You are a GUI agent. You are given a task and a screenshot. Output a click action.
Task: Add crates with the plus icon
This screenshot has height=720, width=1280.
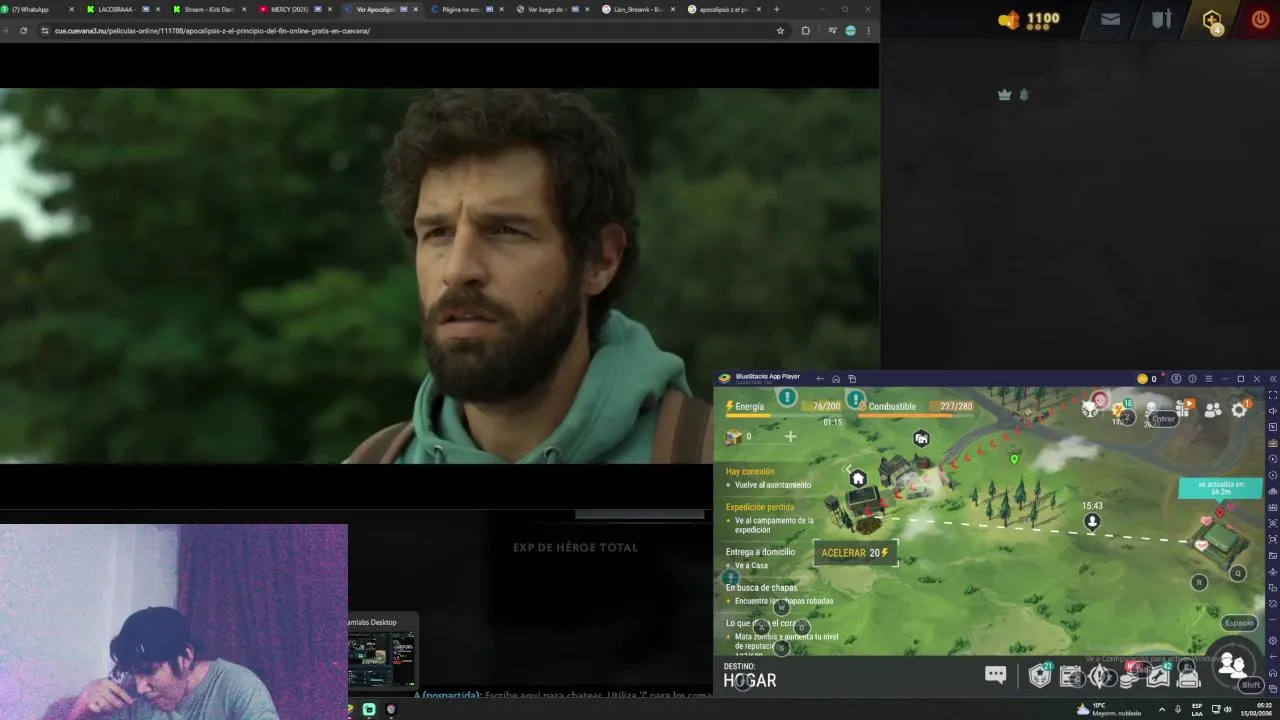pyautogui.click(x=790, y=436)
